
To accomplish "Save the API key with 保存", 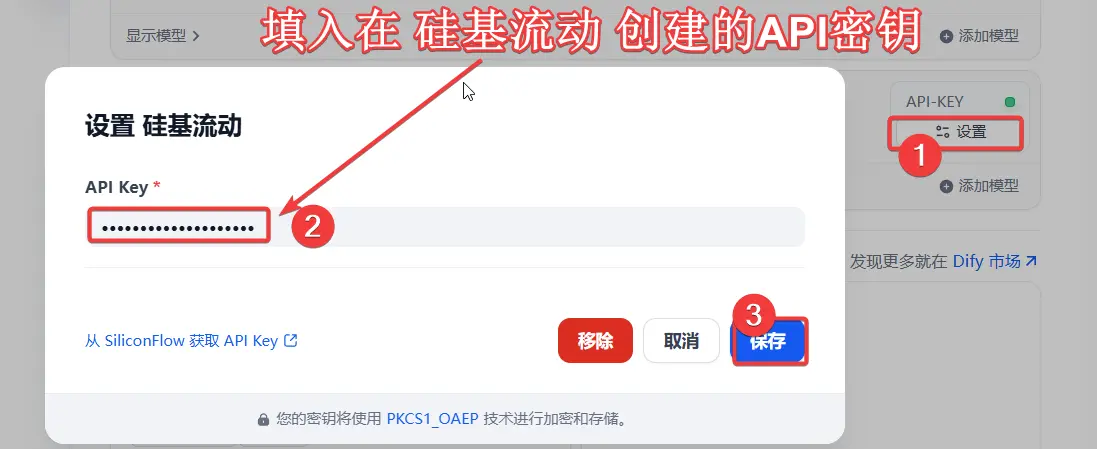I will (x=769, y=341).
